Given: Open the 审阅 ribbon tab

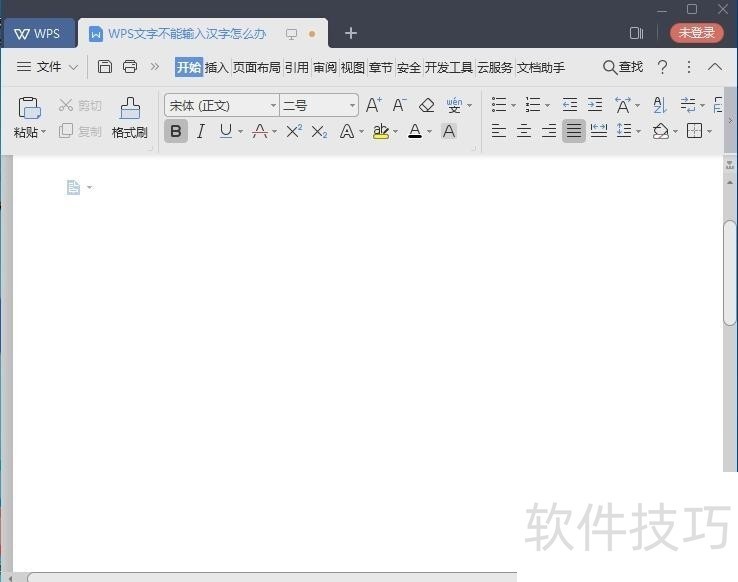Looking at the screenshot, I should click(x=325, y=67).
